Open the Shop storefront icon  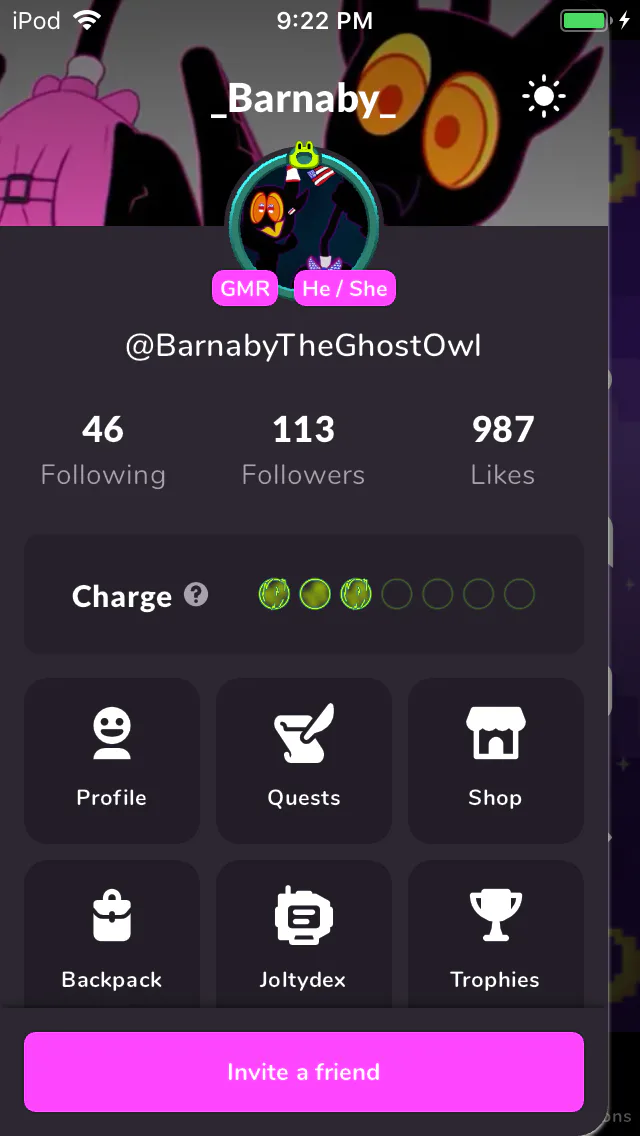[496, 733]
